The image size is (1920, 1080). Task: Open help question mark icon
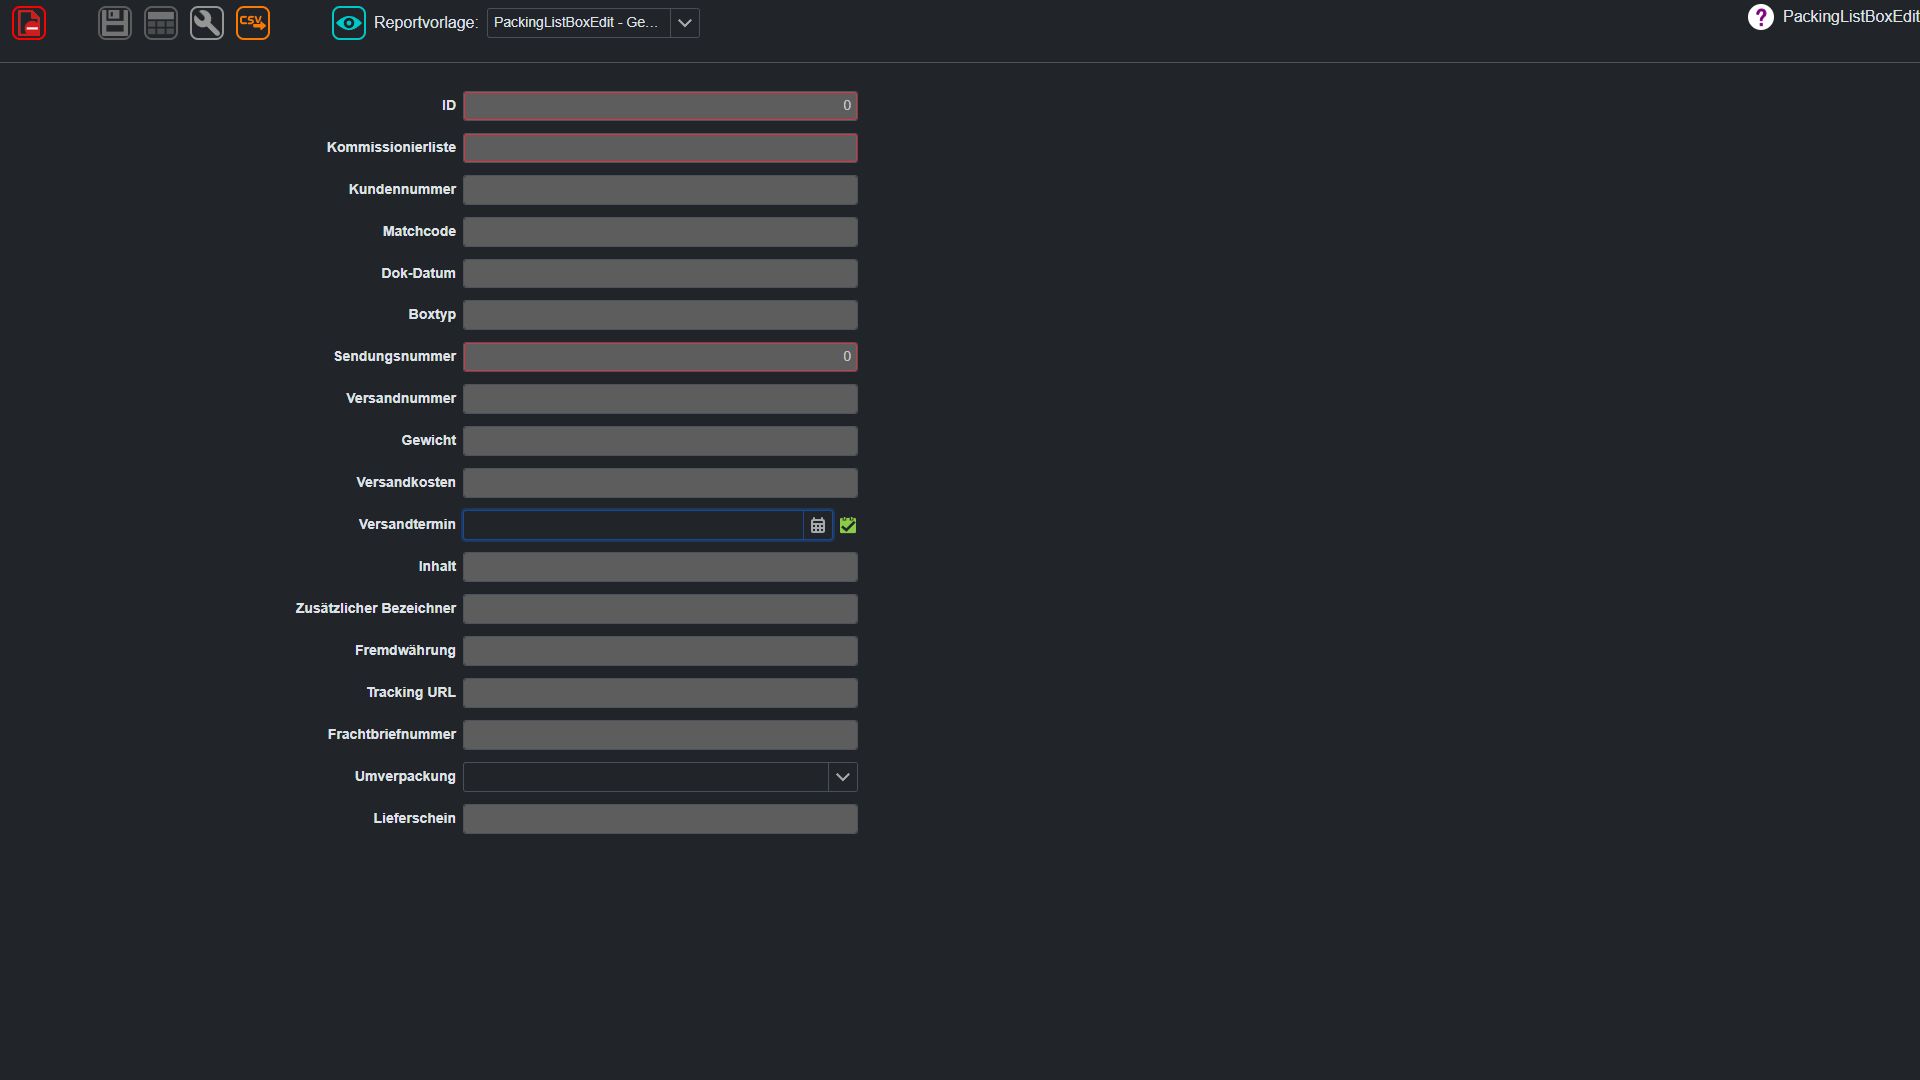(1760, 17)
